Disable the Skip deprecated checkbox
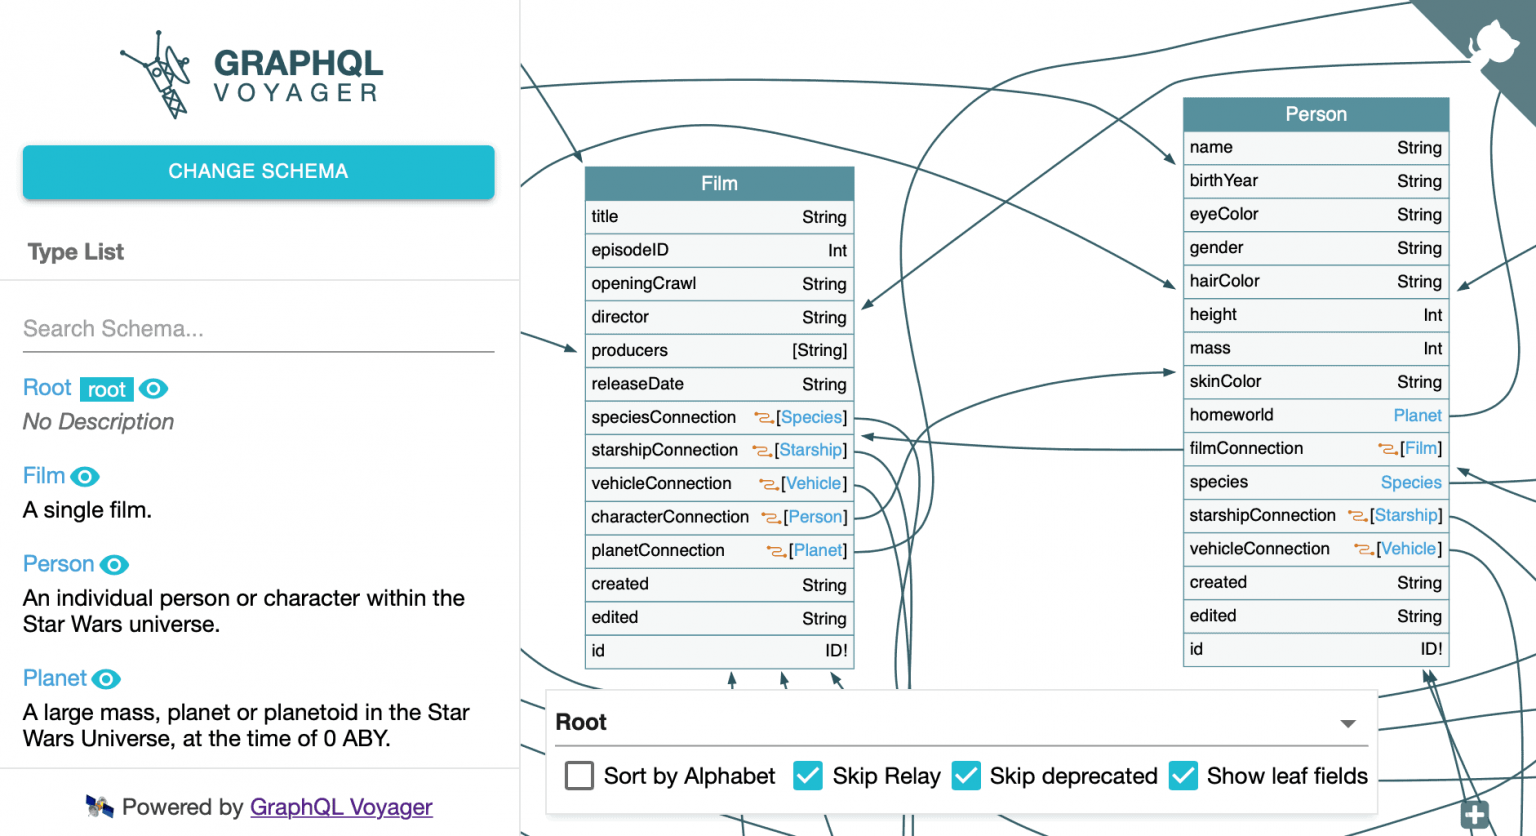 coord(966,776)
